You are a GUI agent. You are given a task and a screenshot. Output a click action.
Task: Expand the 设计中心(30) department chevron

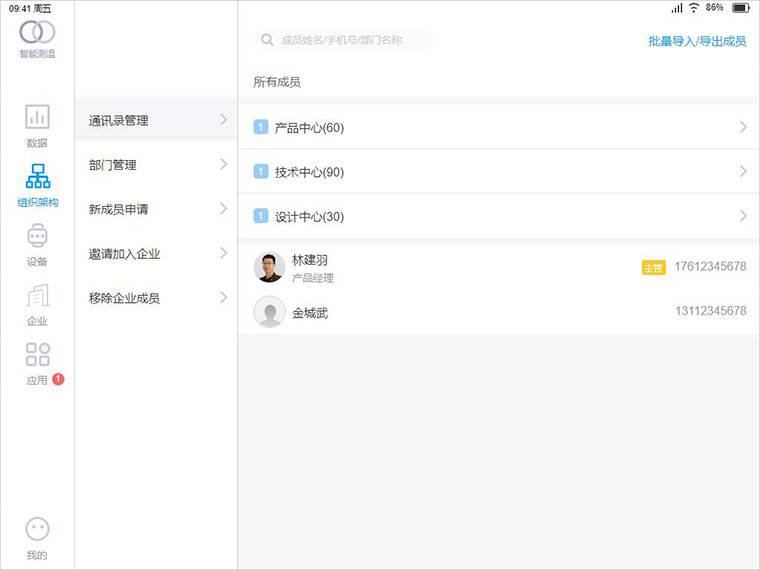click(x=743, y=216)
